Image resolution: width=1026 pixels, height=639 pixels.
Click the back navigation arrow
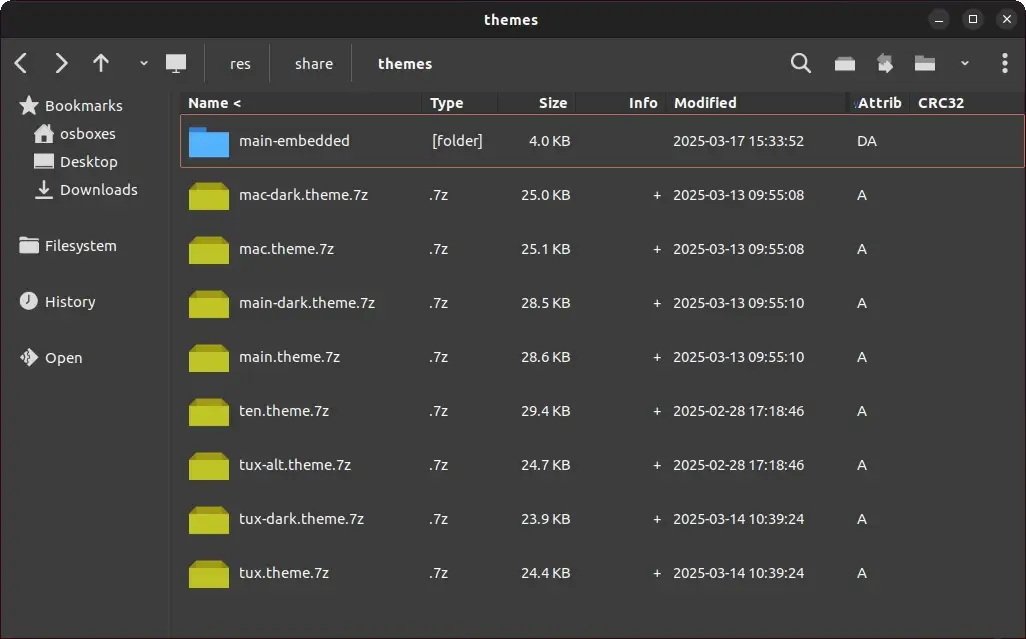(21, 64)
